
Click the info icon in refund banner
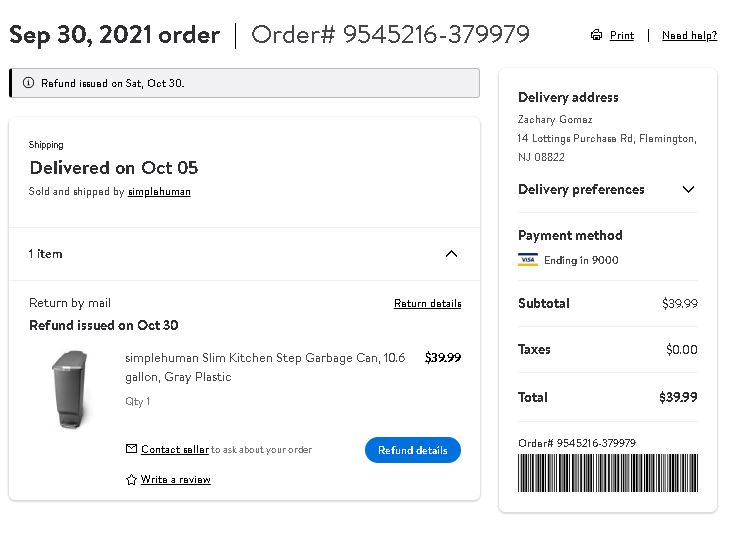(x=29, y=83)
